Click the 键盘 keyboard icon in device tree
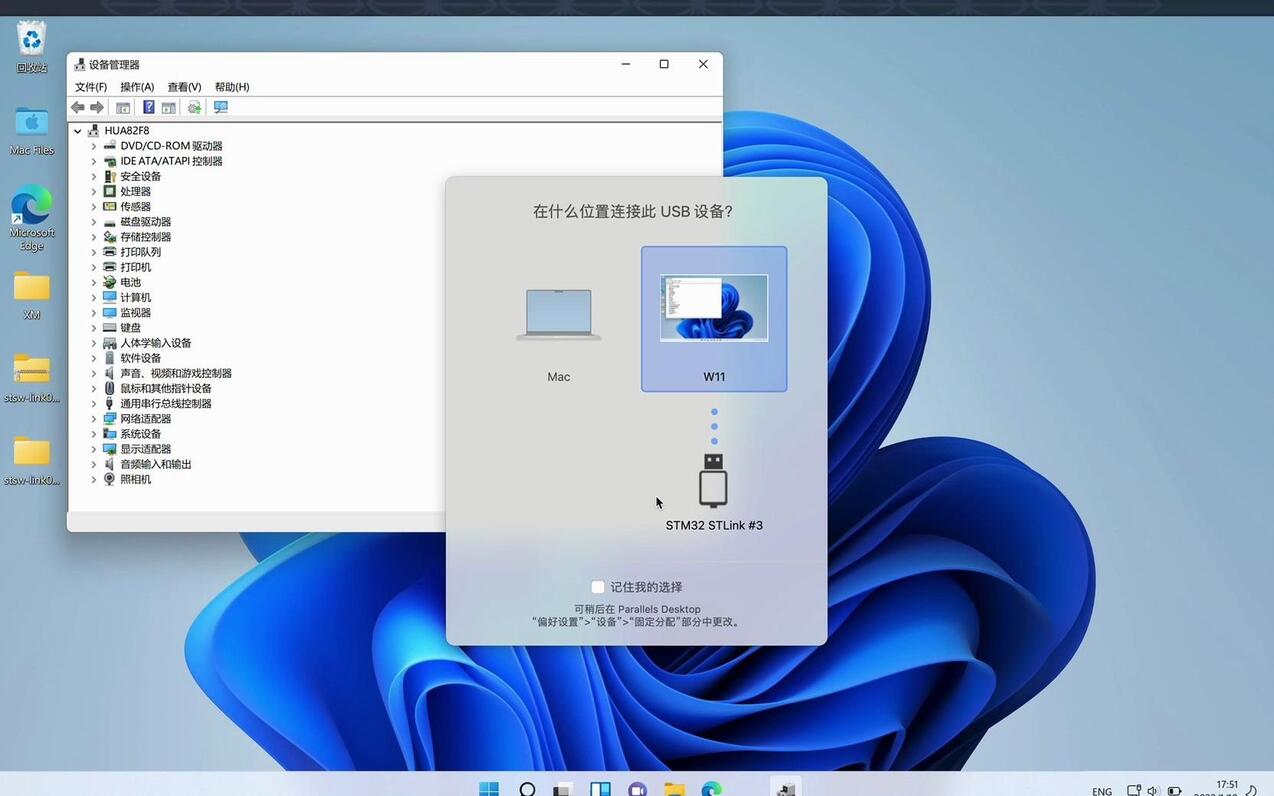Image resolution: width=1274 pixels, height=796 pixels. (110, 328)
